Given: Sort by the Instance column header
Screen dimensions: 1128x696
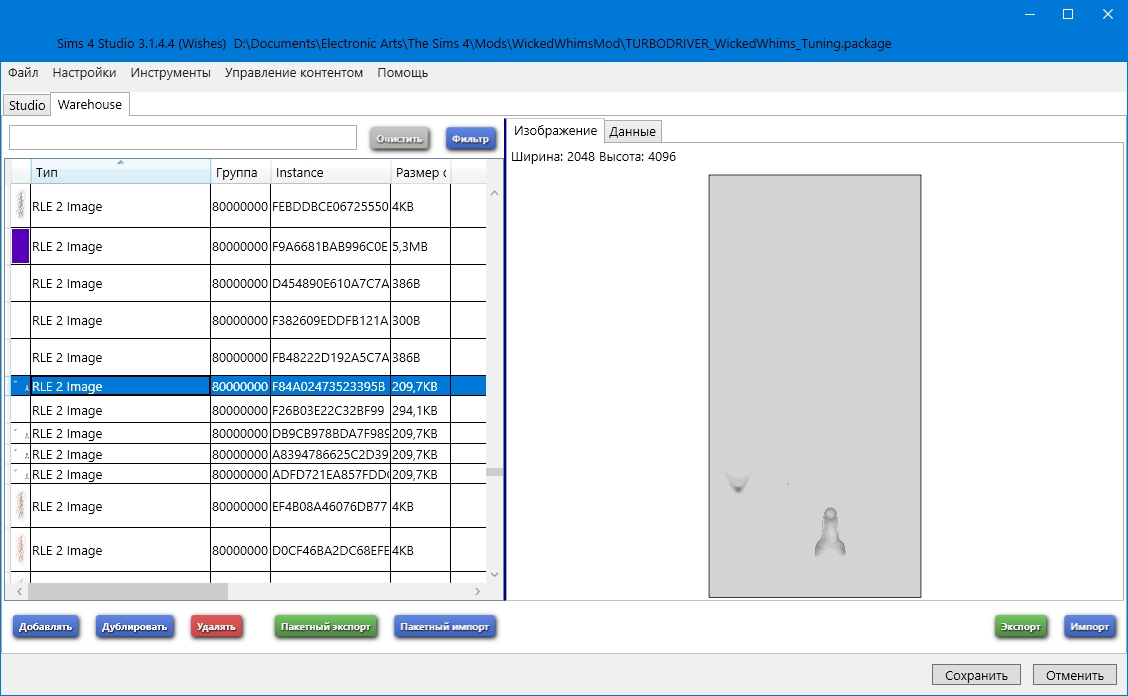Looking at the screenshot, I should [330, 173].
